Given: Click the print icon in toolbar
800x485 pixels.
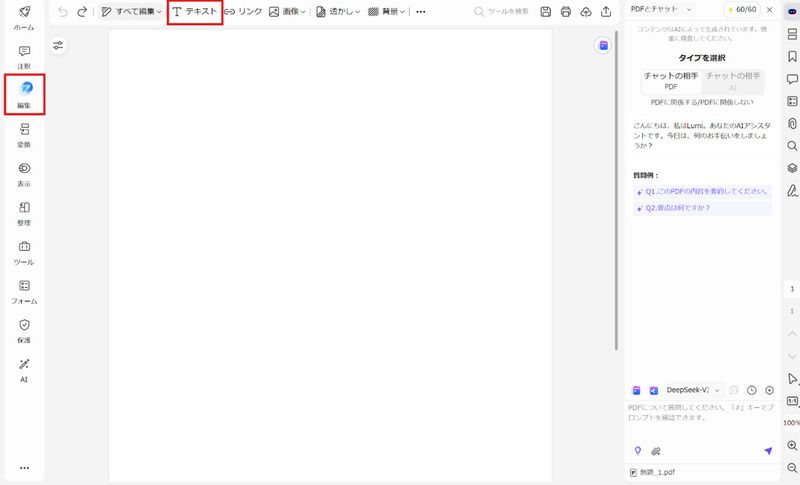Looking at the screenshot, I should click(x=566, y=12).
